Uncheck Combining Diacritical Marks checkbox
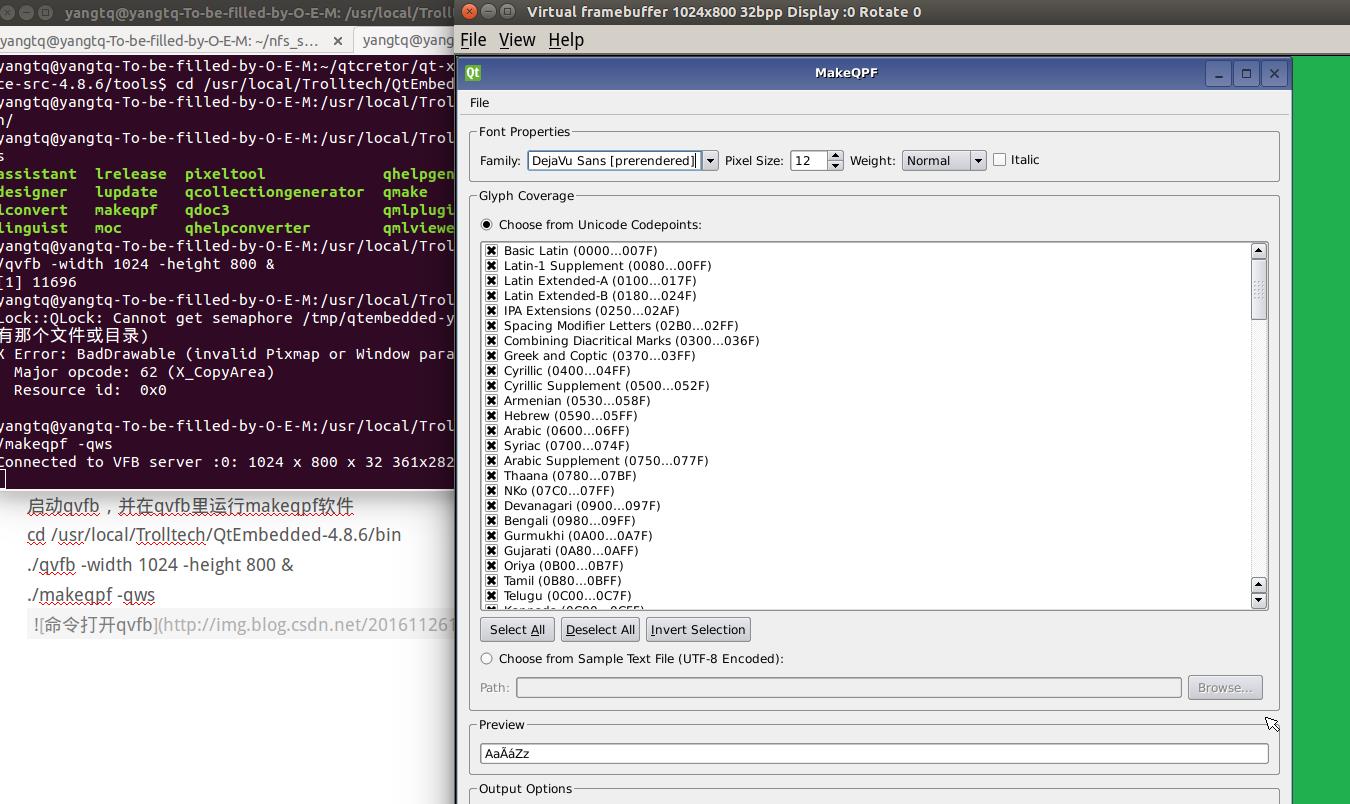 pos(491,341)
